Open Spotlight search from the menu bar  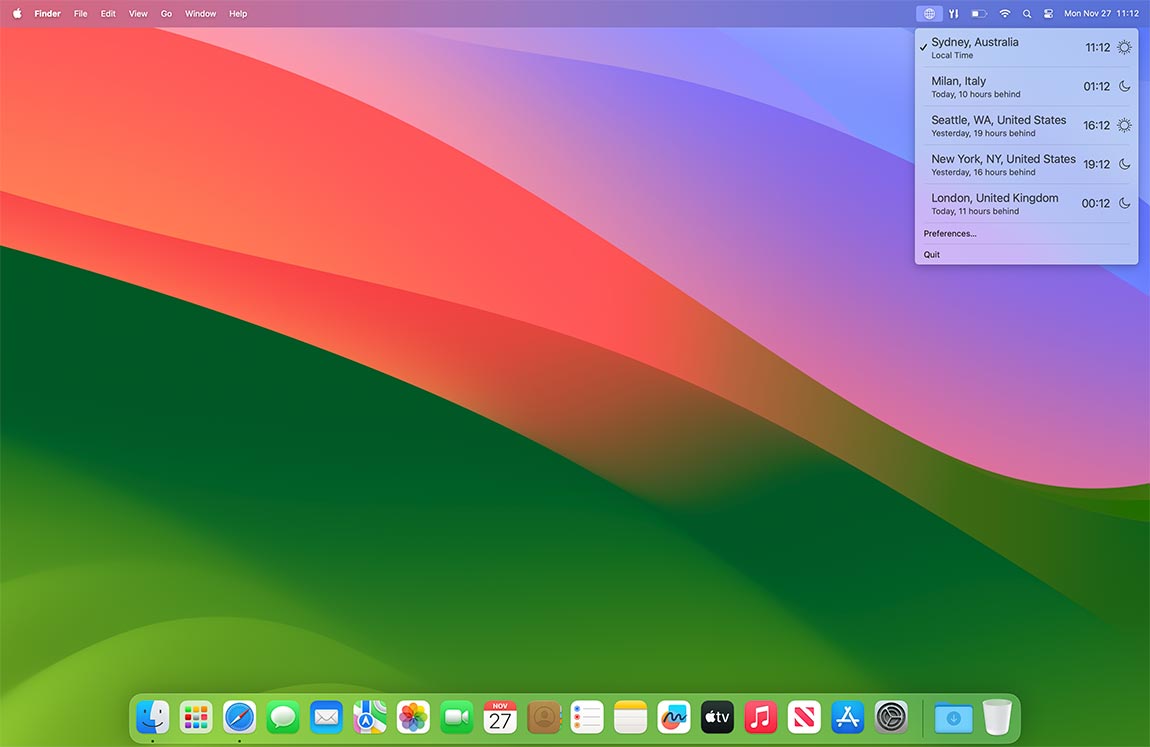1026,13
